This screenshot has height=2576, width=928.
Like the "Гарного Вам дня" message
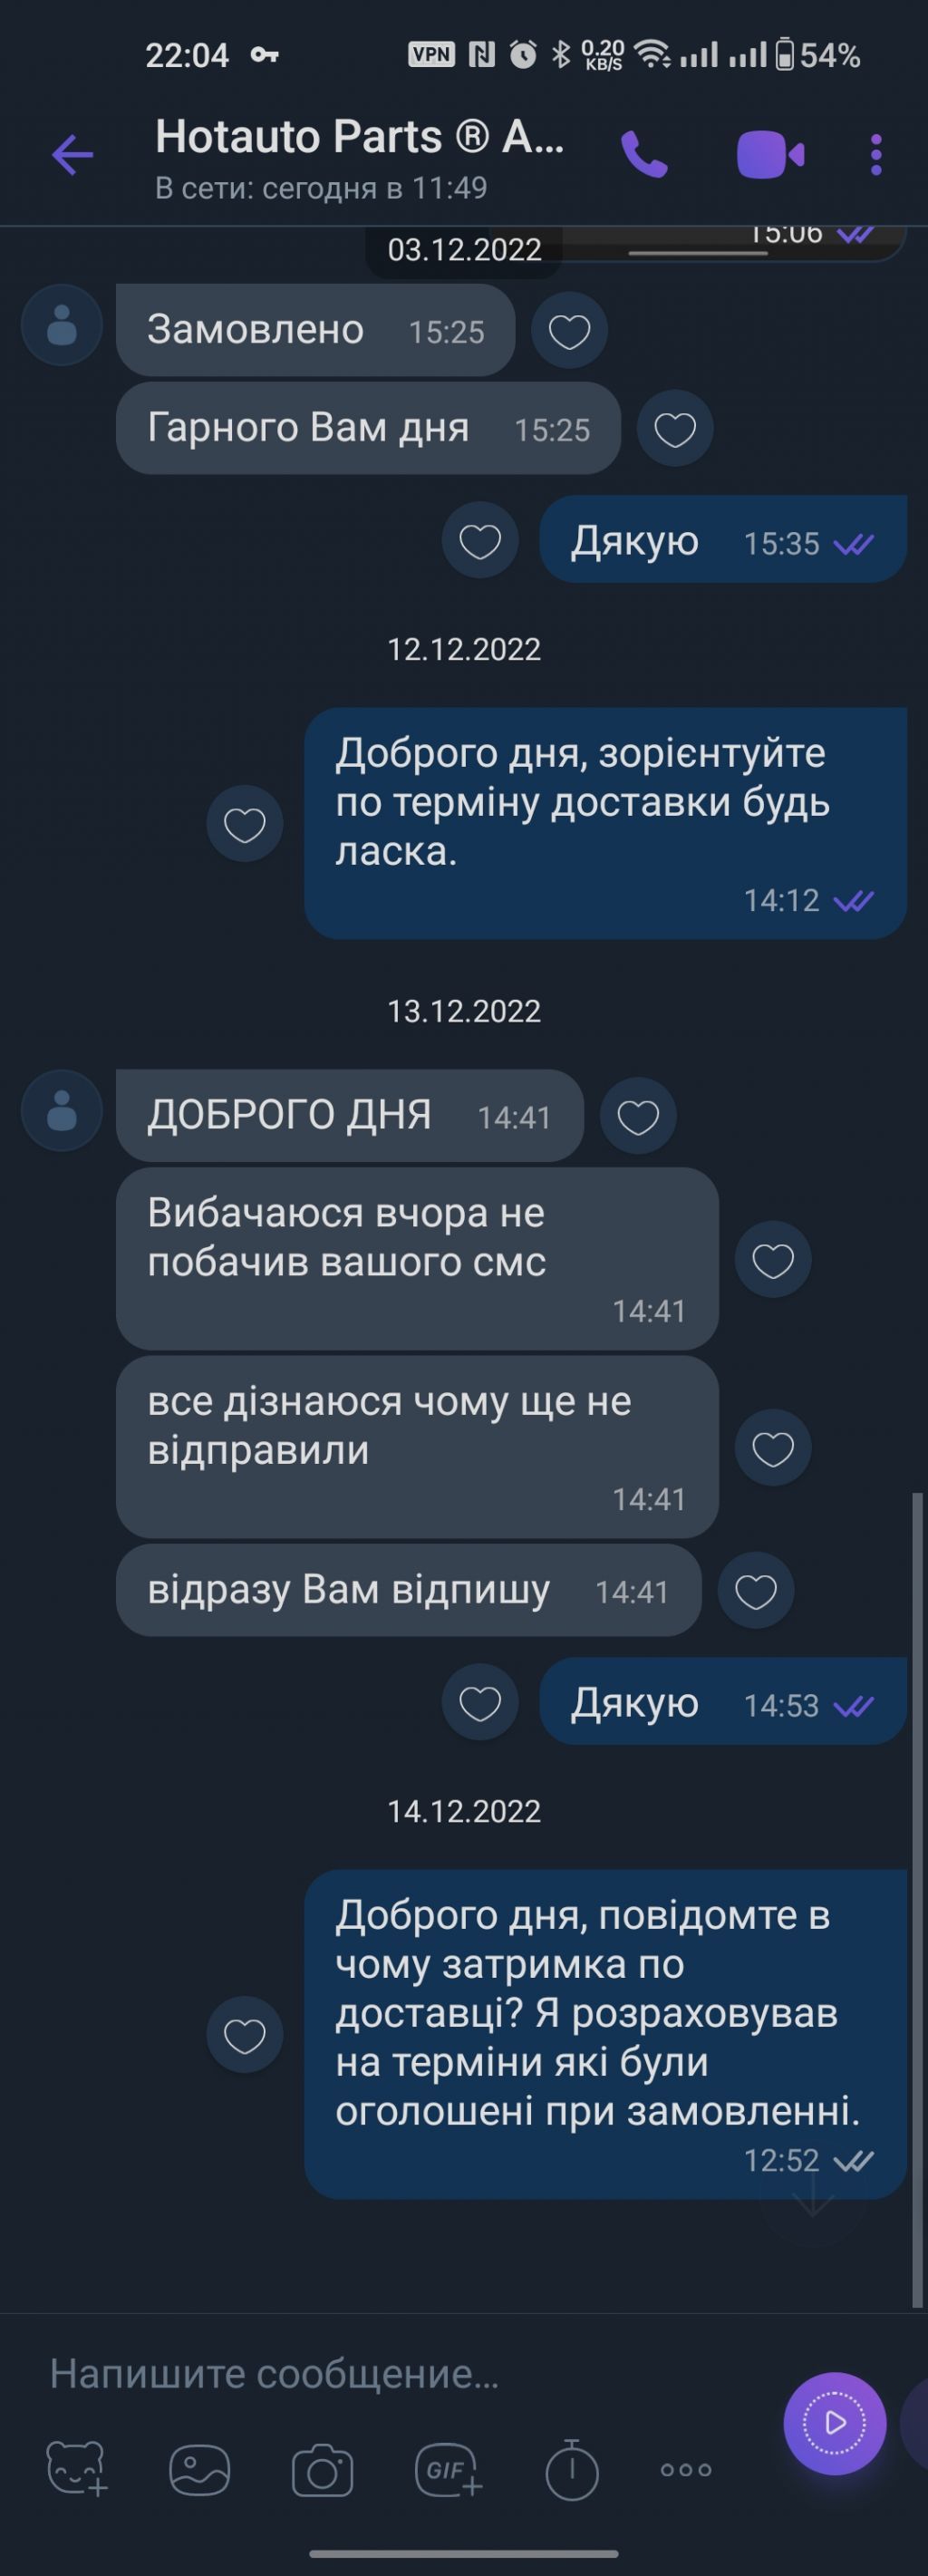coord(675,429)
